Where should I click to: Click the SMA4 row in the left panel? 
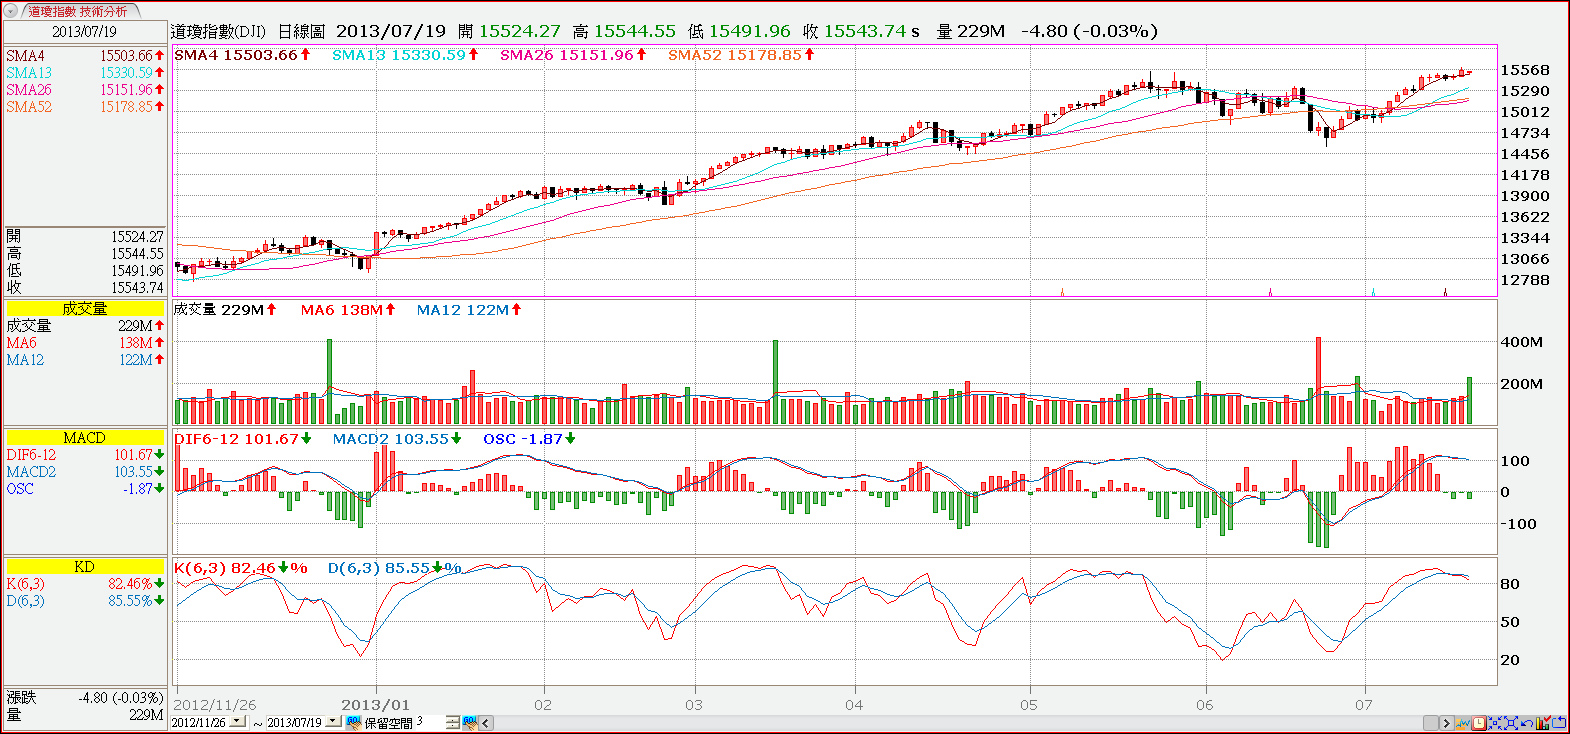pos(84,56)
